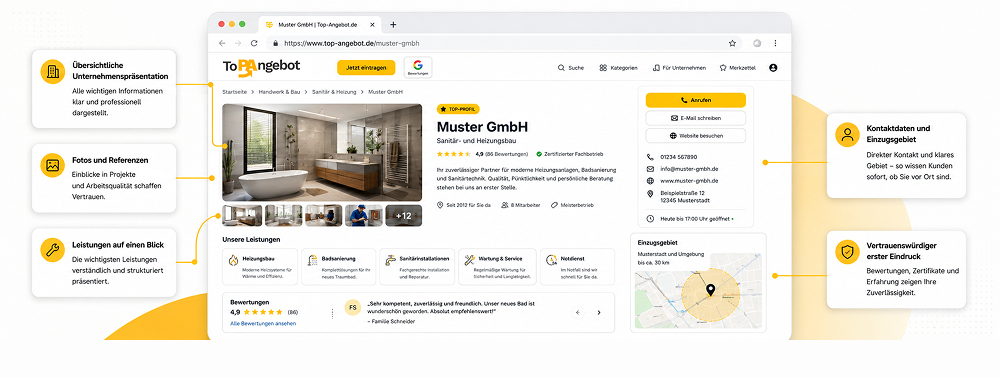Click the yellow Anrufen button
The width and height of the screenshot is (1000, 378).
pyautogui.click(x=696, y=100)
